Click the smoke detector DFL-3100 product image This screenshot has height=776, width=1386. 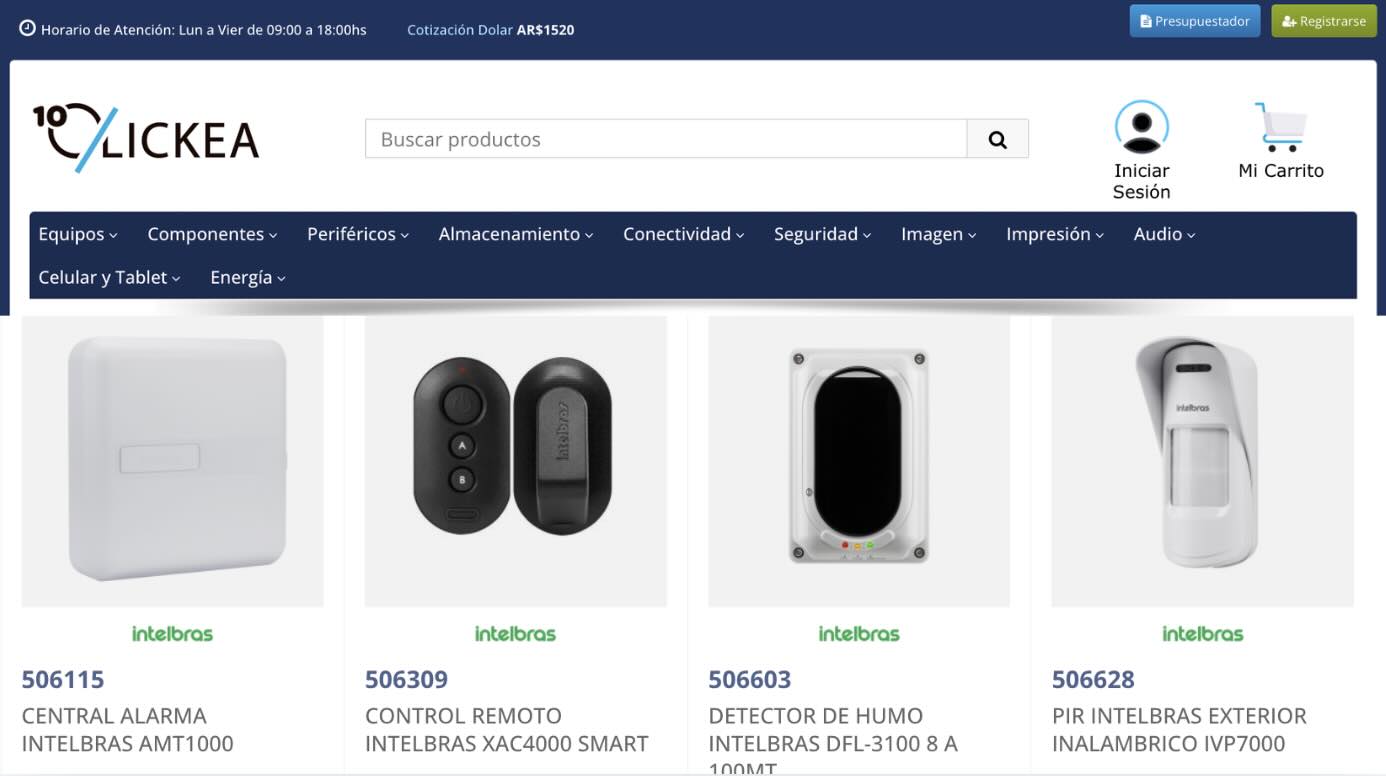coord(859,462)
